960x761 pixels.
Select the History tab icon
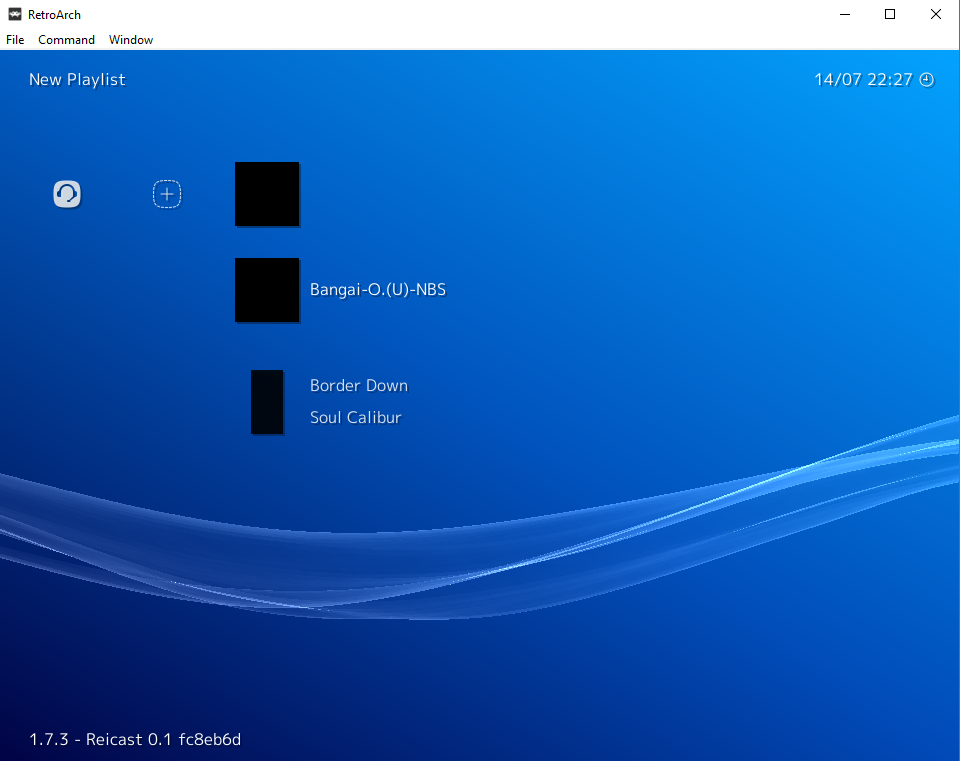point(67,194)
